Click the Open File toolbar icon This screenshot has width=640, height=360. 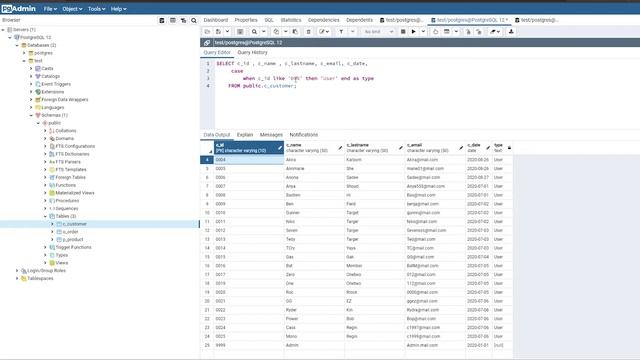tap(207, 32)
